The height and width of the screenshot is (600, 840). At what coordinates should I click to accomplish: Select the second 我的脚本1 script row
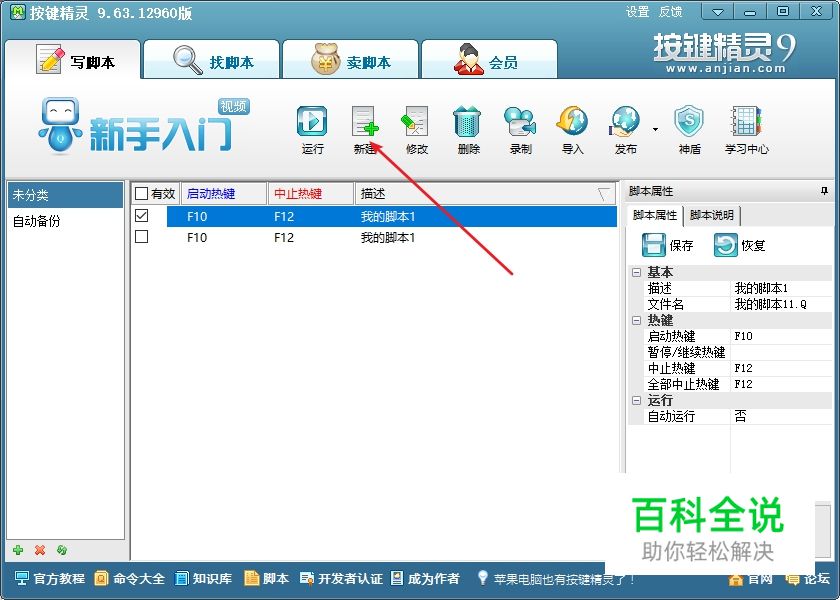point(392,237)
